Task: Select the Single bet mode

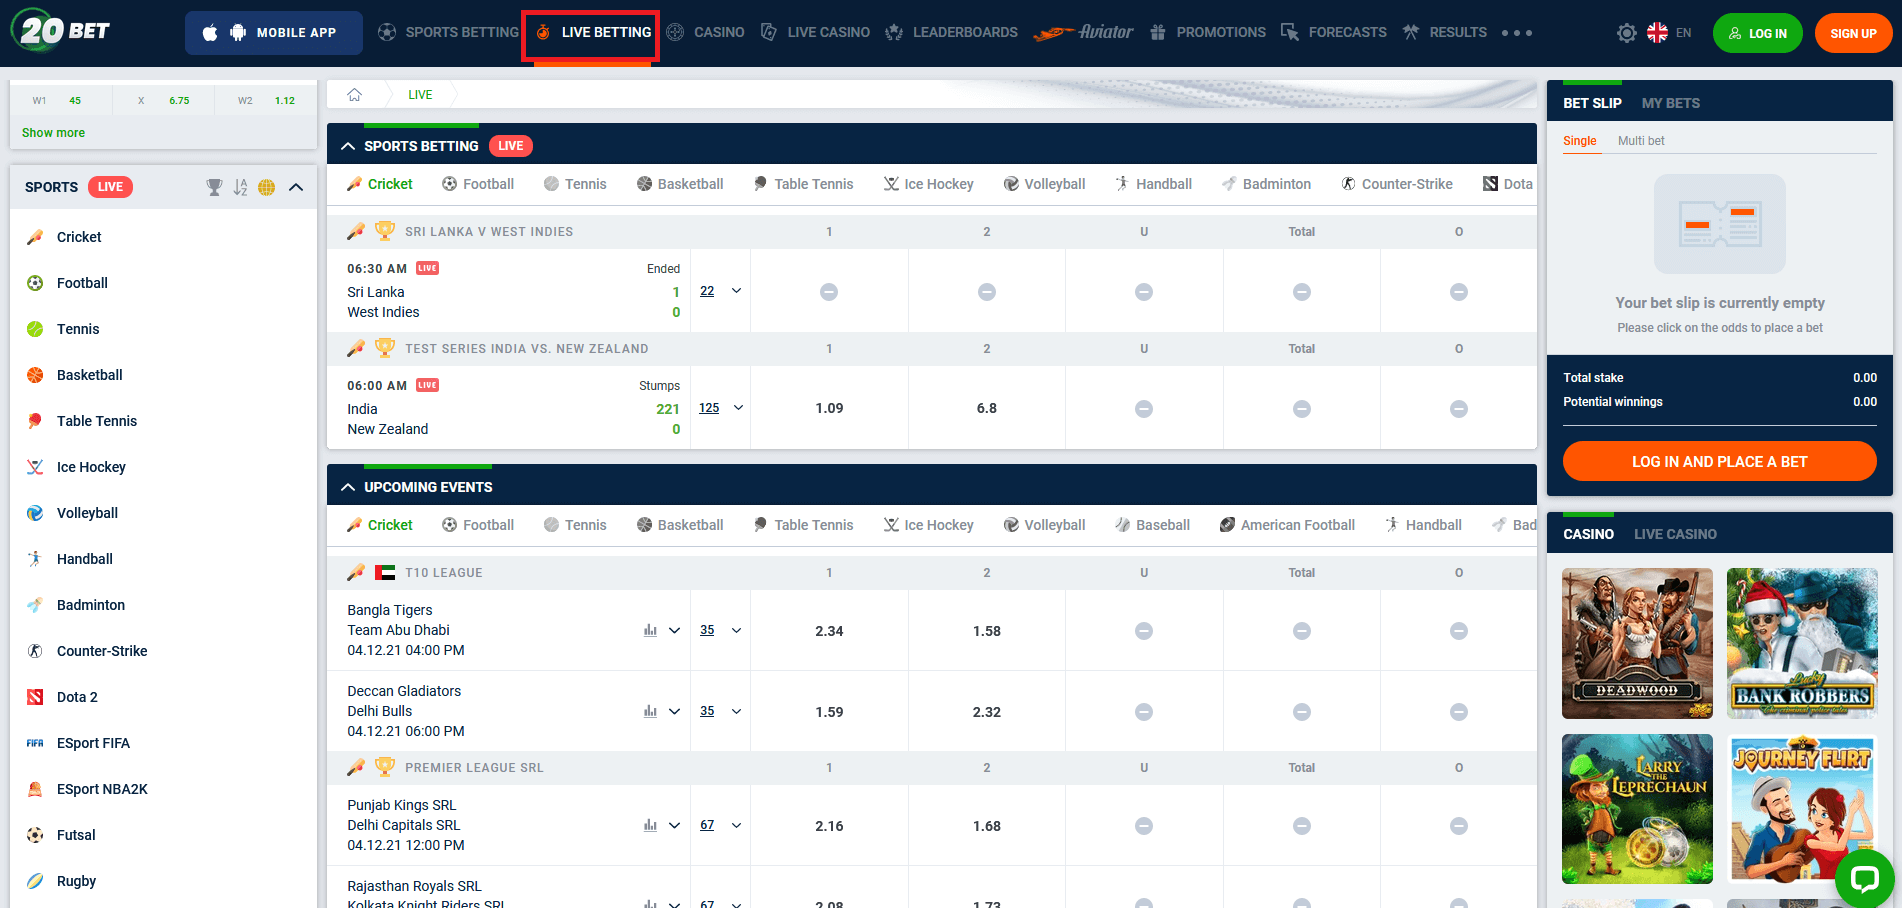Action: 1580,141
